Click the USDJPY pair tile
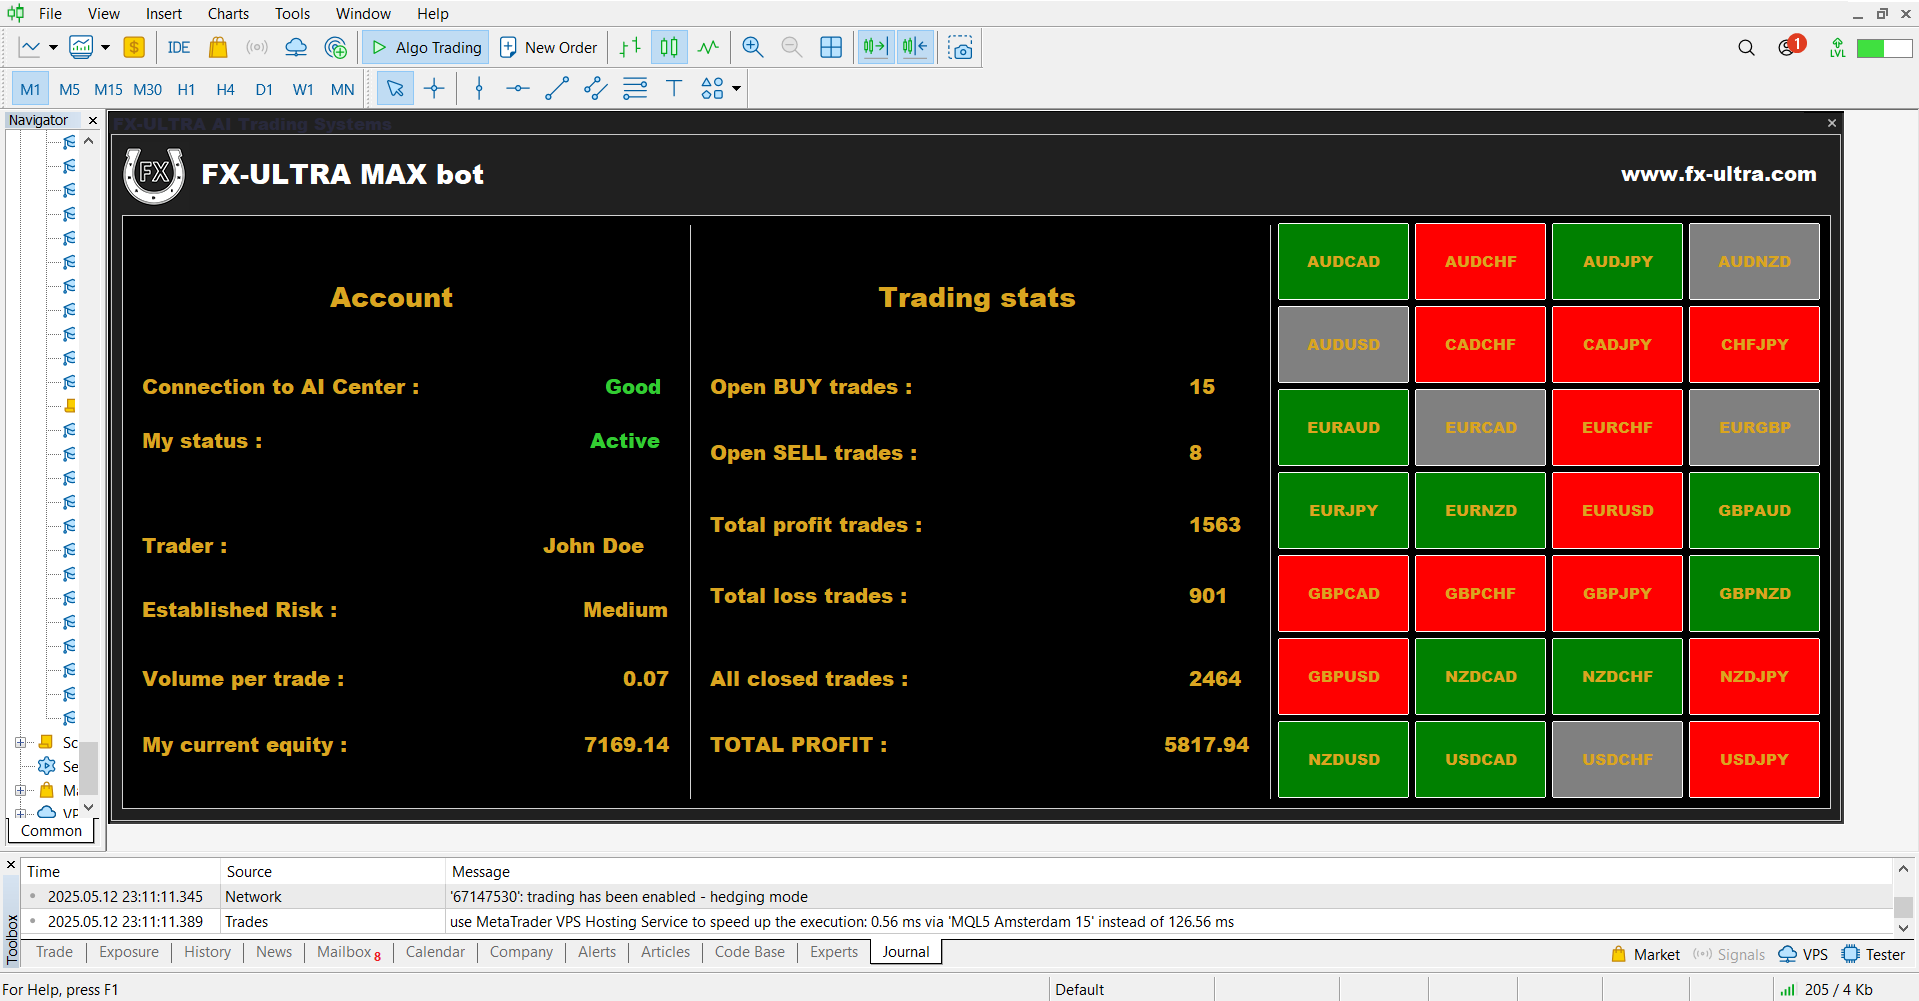The height and width of the screenshot is (1001, 1919). (1754, 759)
